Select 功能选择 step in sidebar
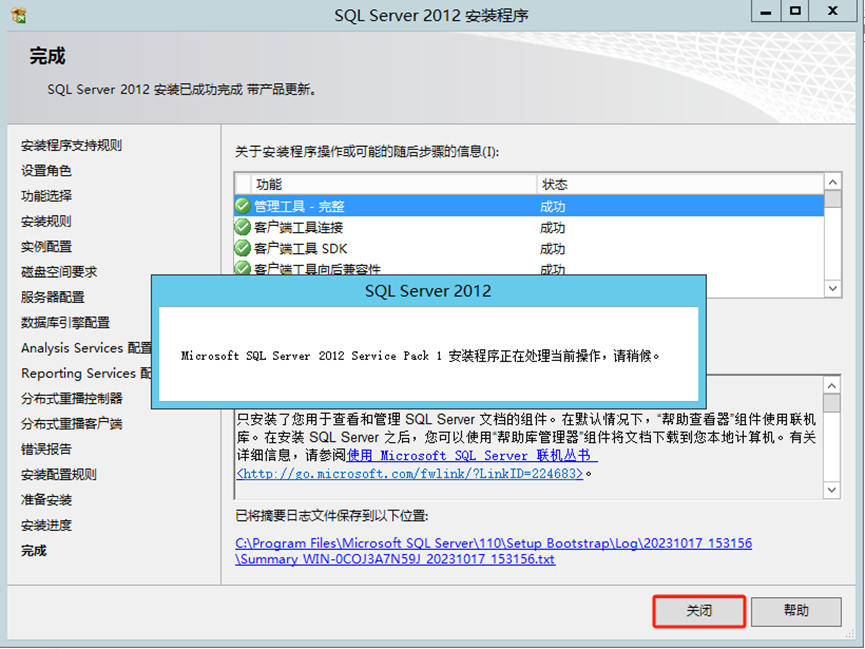865x649 pixels. coord(46,196)
